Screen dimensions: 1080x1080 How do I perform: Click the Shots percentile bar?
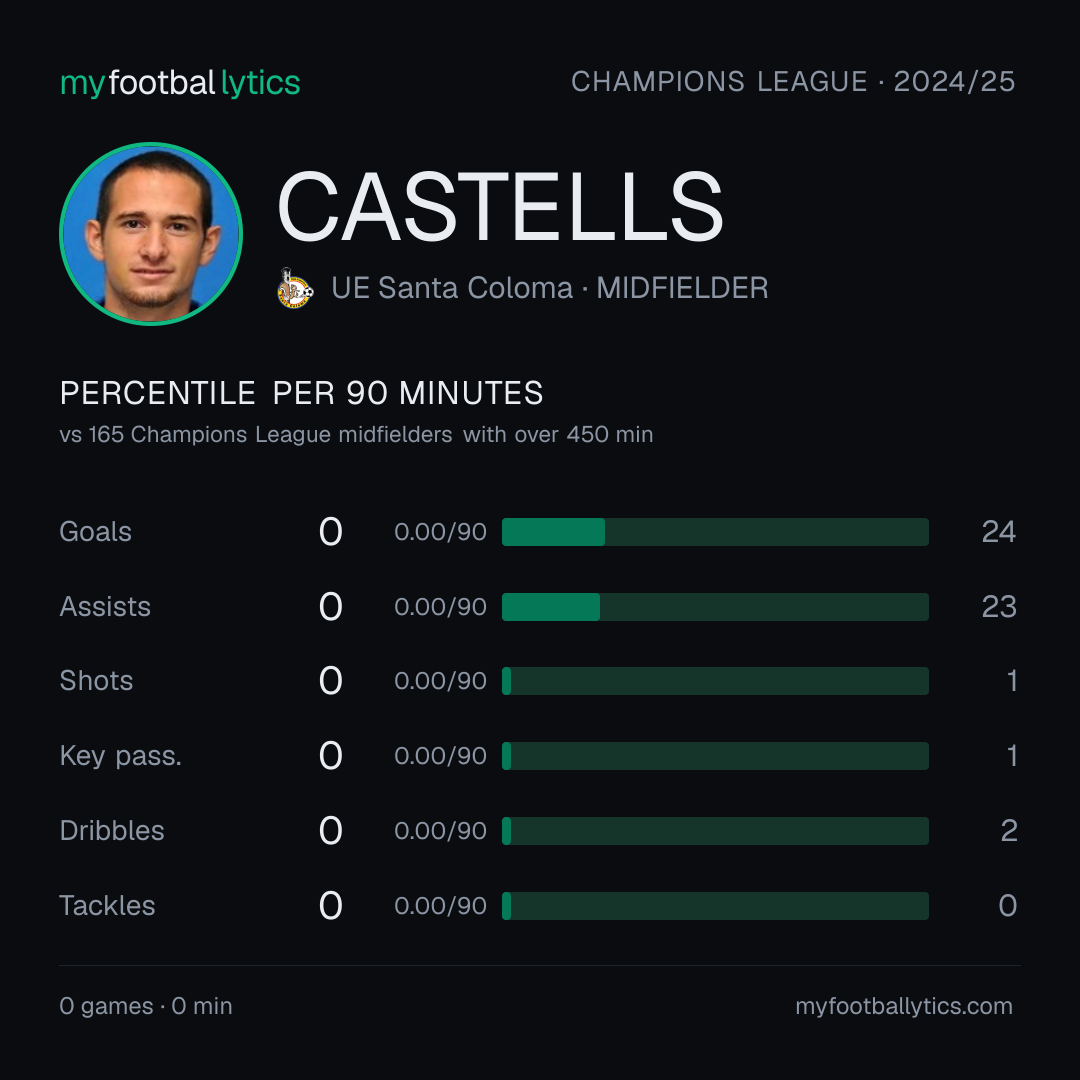point(715,681)
